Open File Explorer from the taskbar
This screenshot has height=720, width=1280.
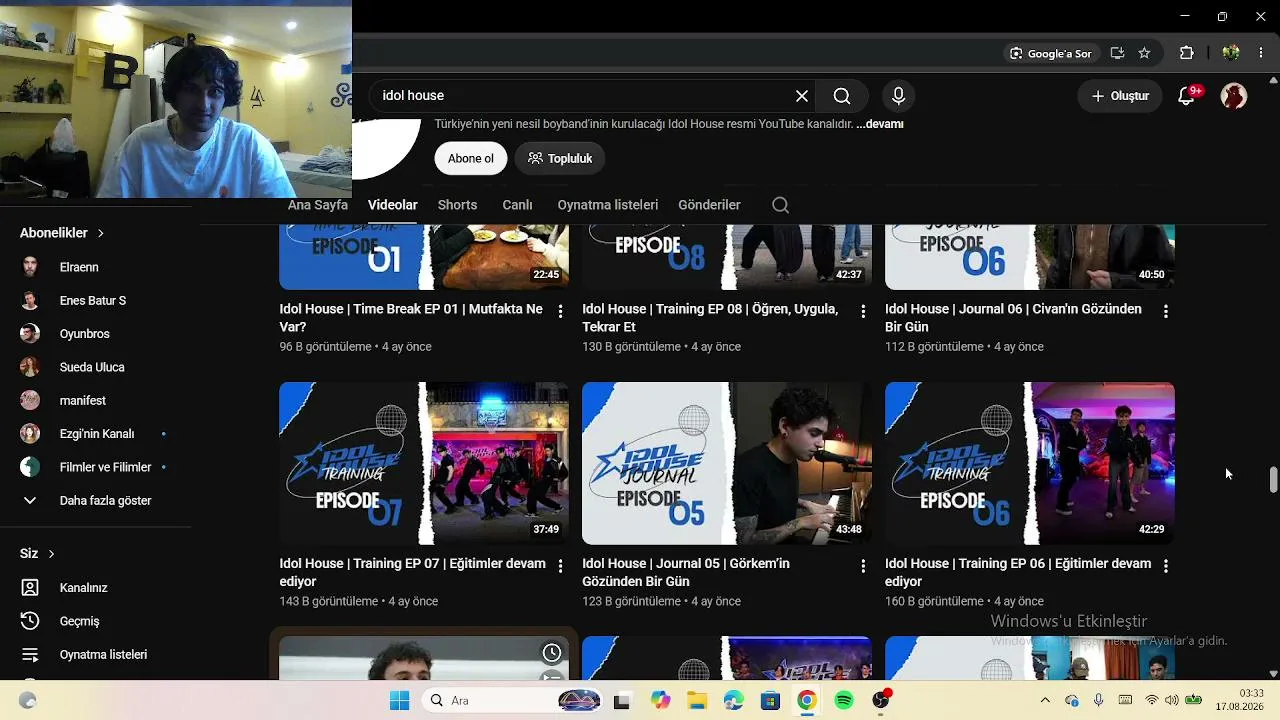[x=695, y=700]
